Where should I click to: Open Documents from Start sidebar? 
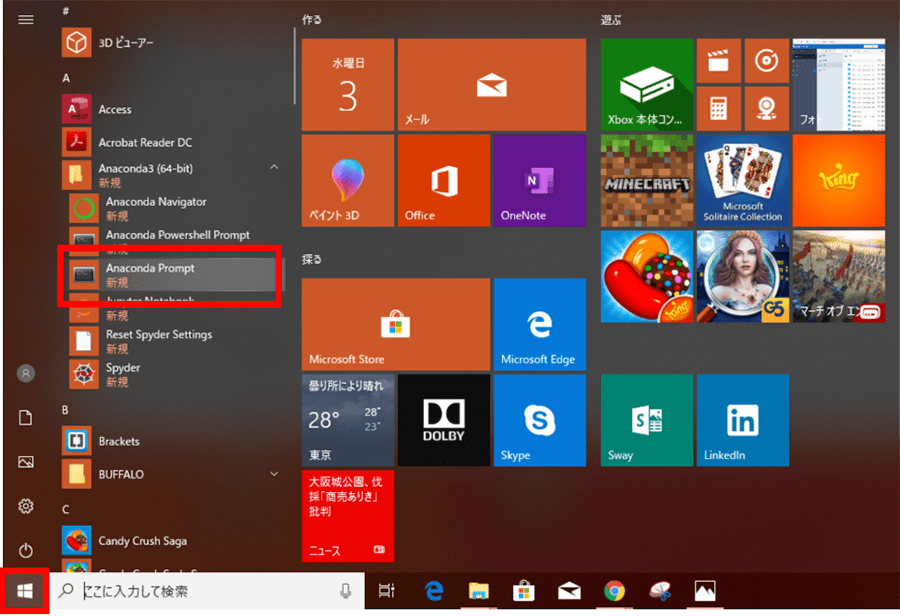(26, 417)
